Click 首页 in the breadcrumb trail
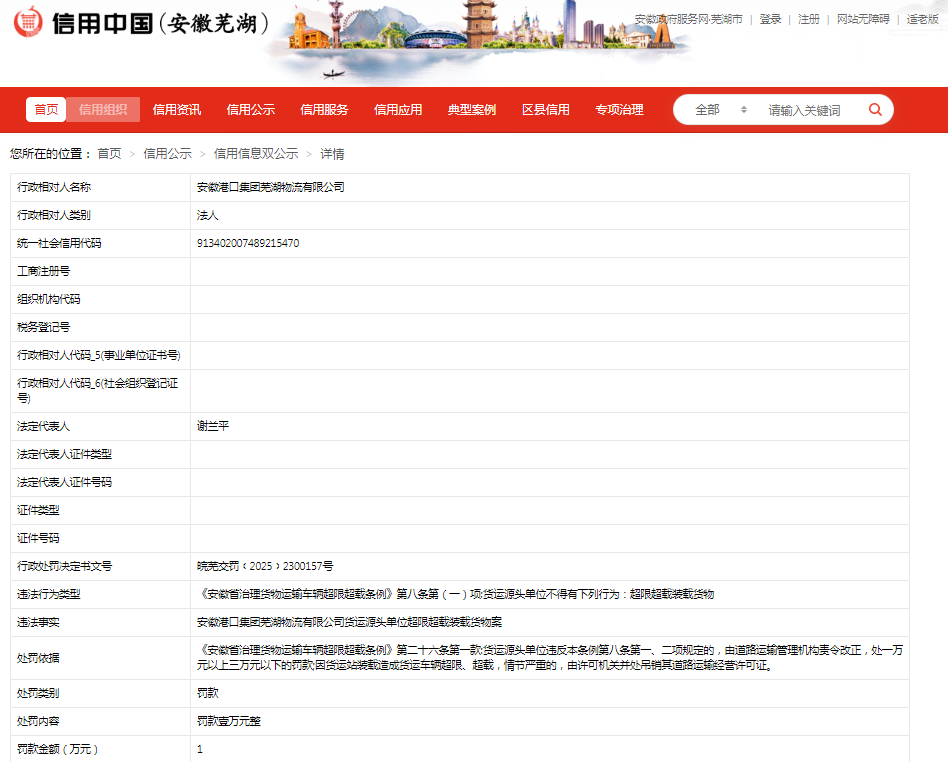 (109, 154)
